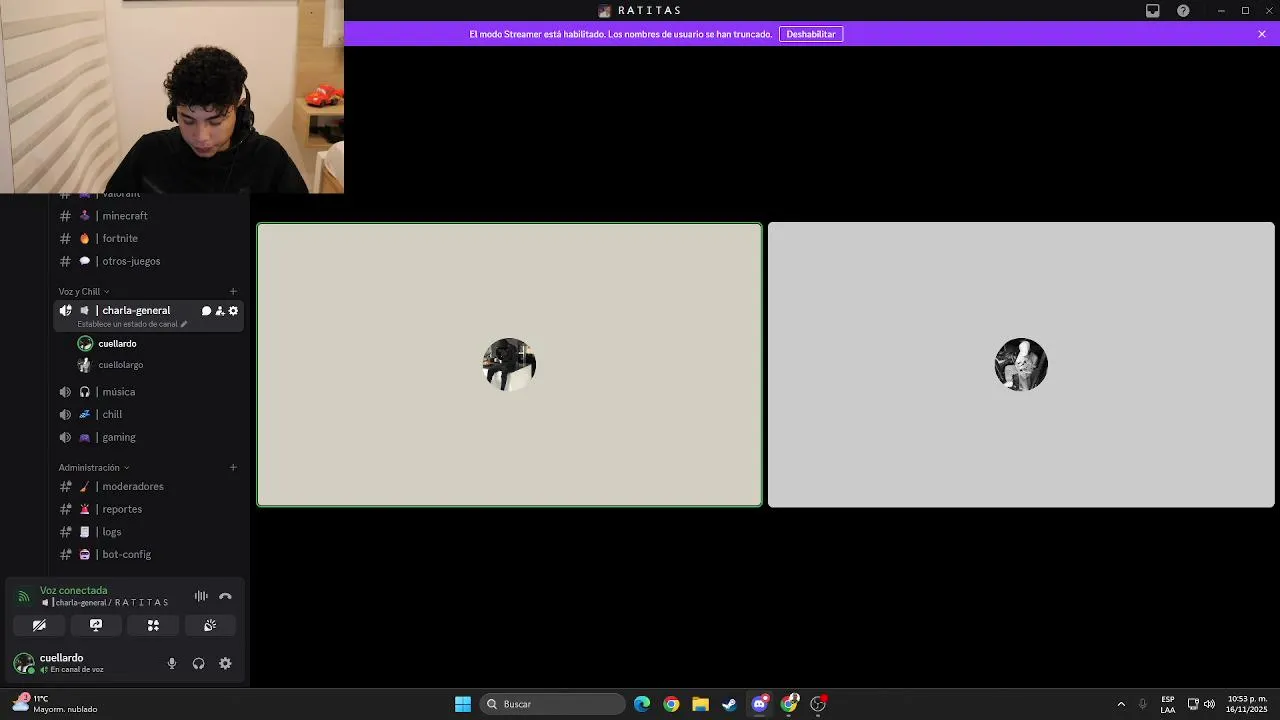This screenshot has height=720, width=1280.
Task: Open File Explorer from taskbar
Action: click(x=700, y=704)
